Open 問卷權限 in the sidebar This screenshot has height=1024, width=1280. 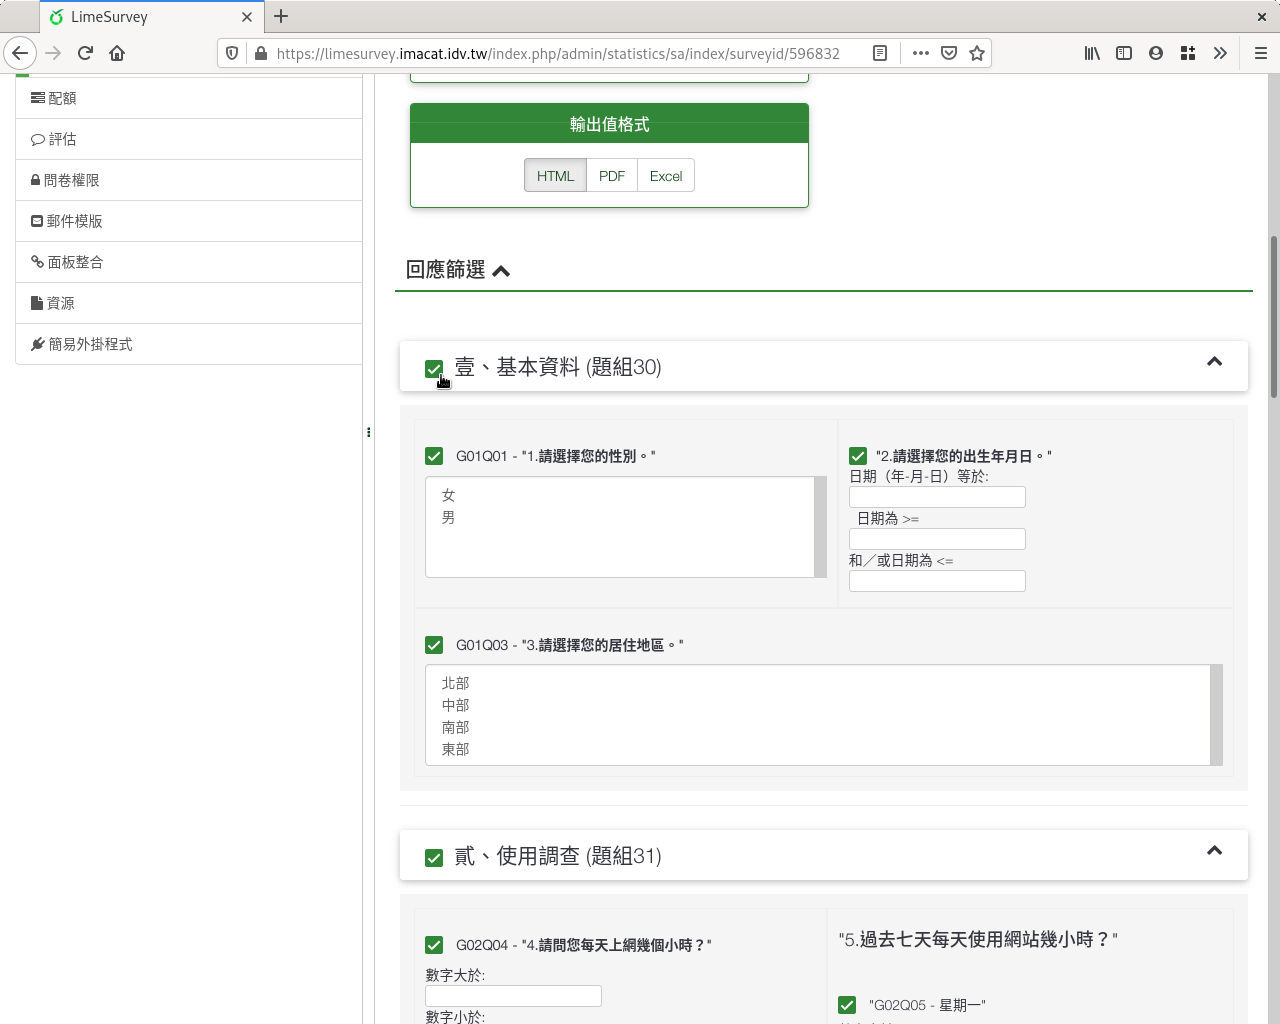point(189,180)
